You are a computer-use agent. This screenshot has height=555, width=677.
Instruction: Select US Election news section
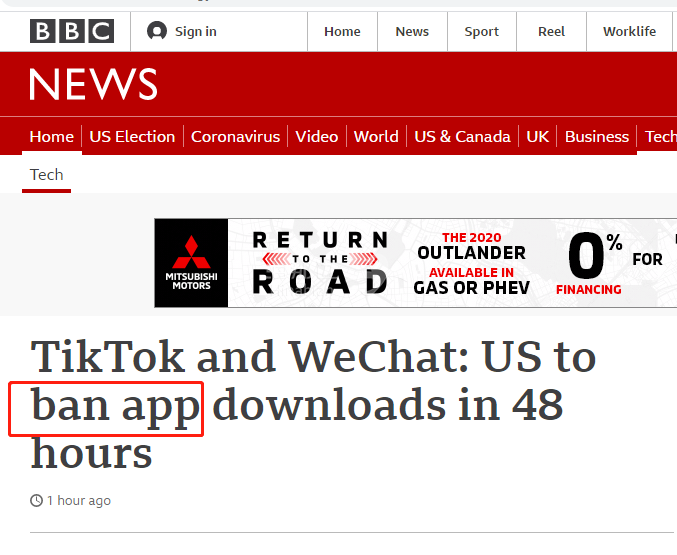[x=132, y=136]
